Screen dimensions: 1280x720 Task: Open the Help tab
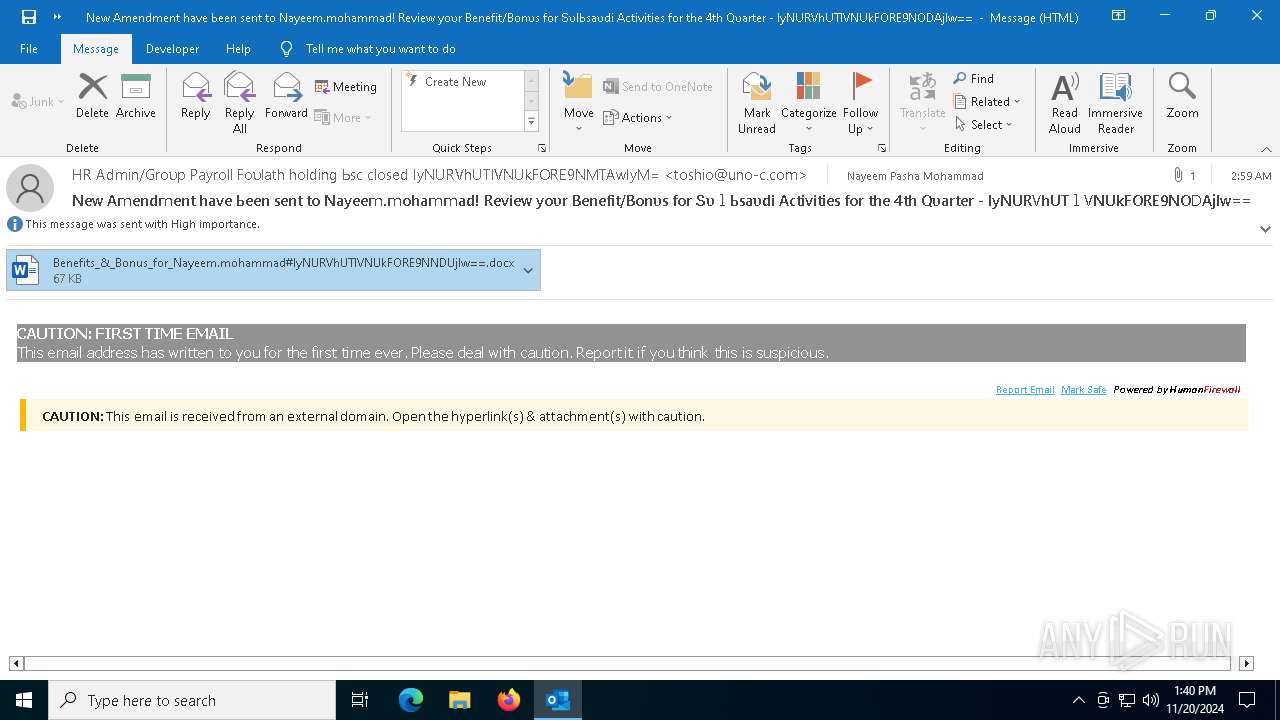click(238, 49)
